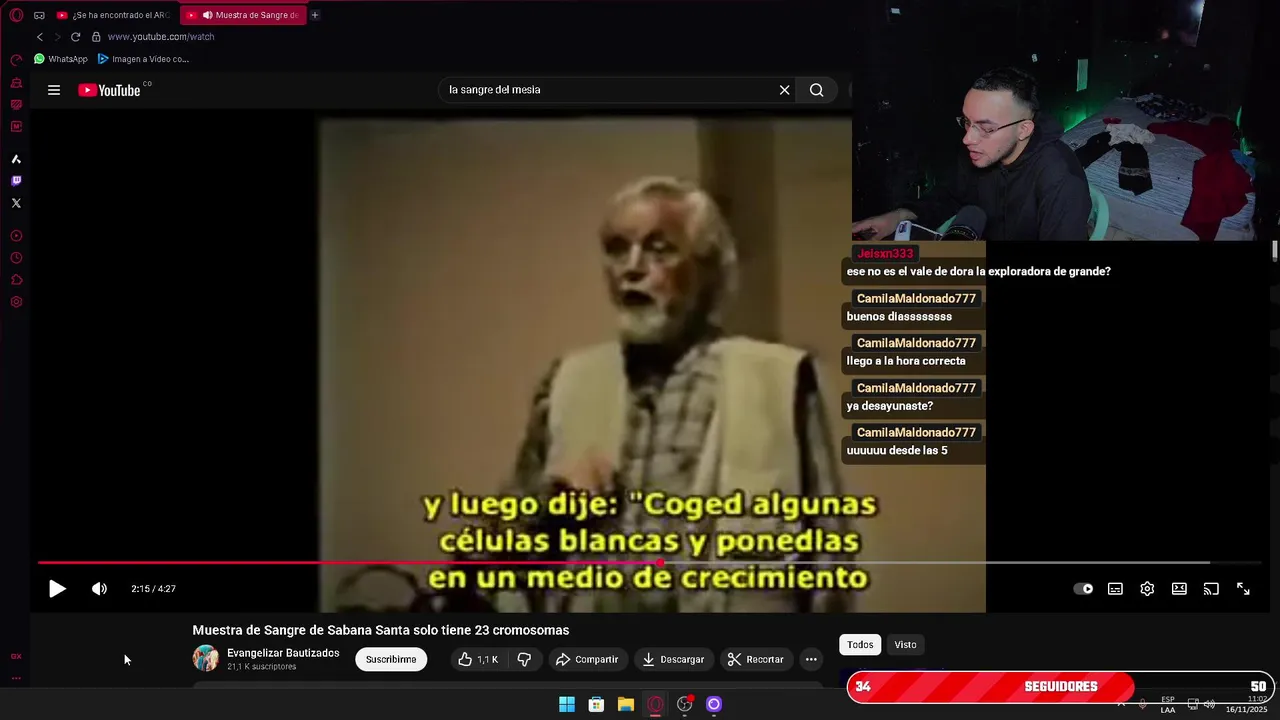This screenshot has width=1280, height=720.
Task: Open the OBS Studio taskbar icon
Action: (685, 704)
